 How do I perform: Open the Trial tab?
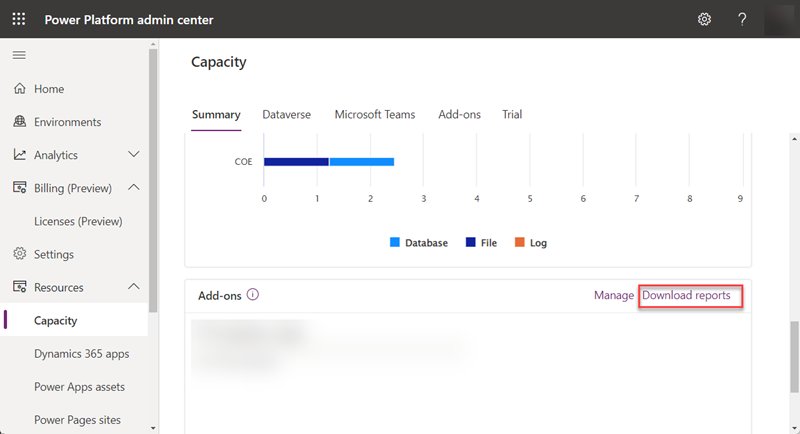(512, 115)
